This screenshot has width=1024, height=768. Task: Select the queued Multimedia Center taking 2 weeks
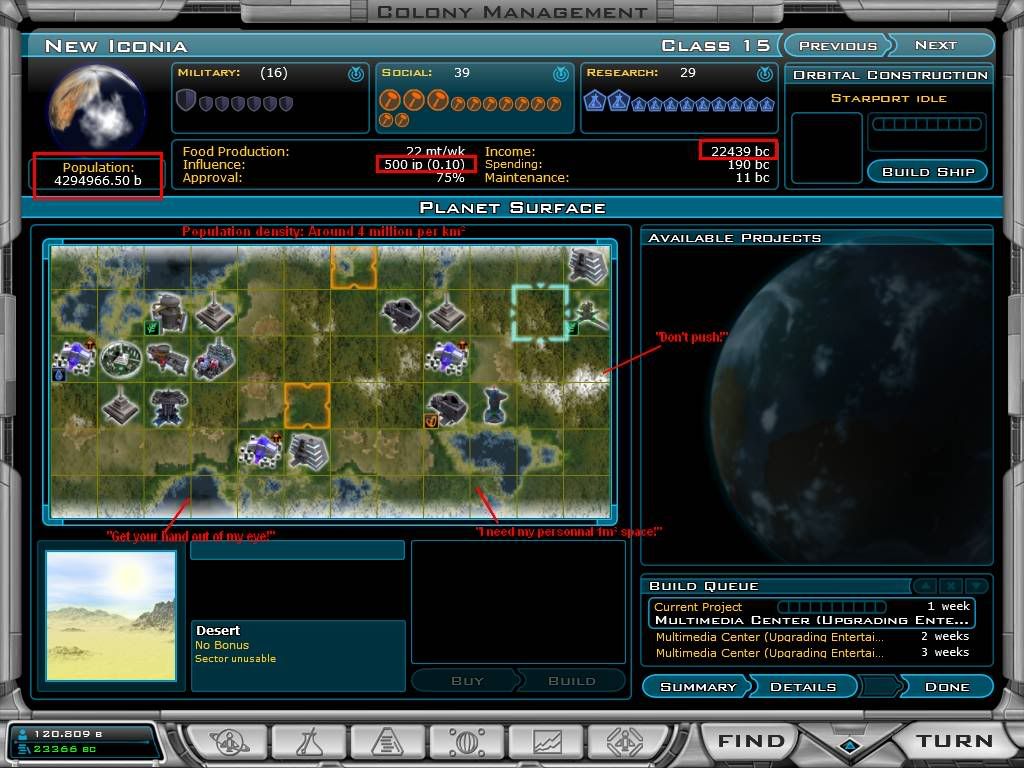812,637
